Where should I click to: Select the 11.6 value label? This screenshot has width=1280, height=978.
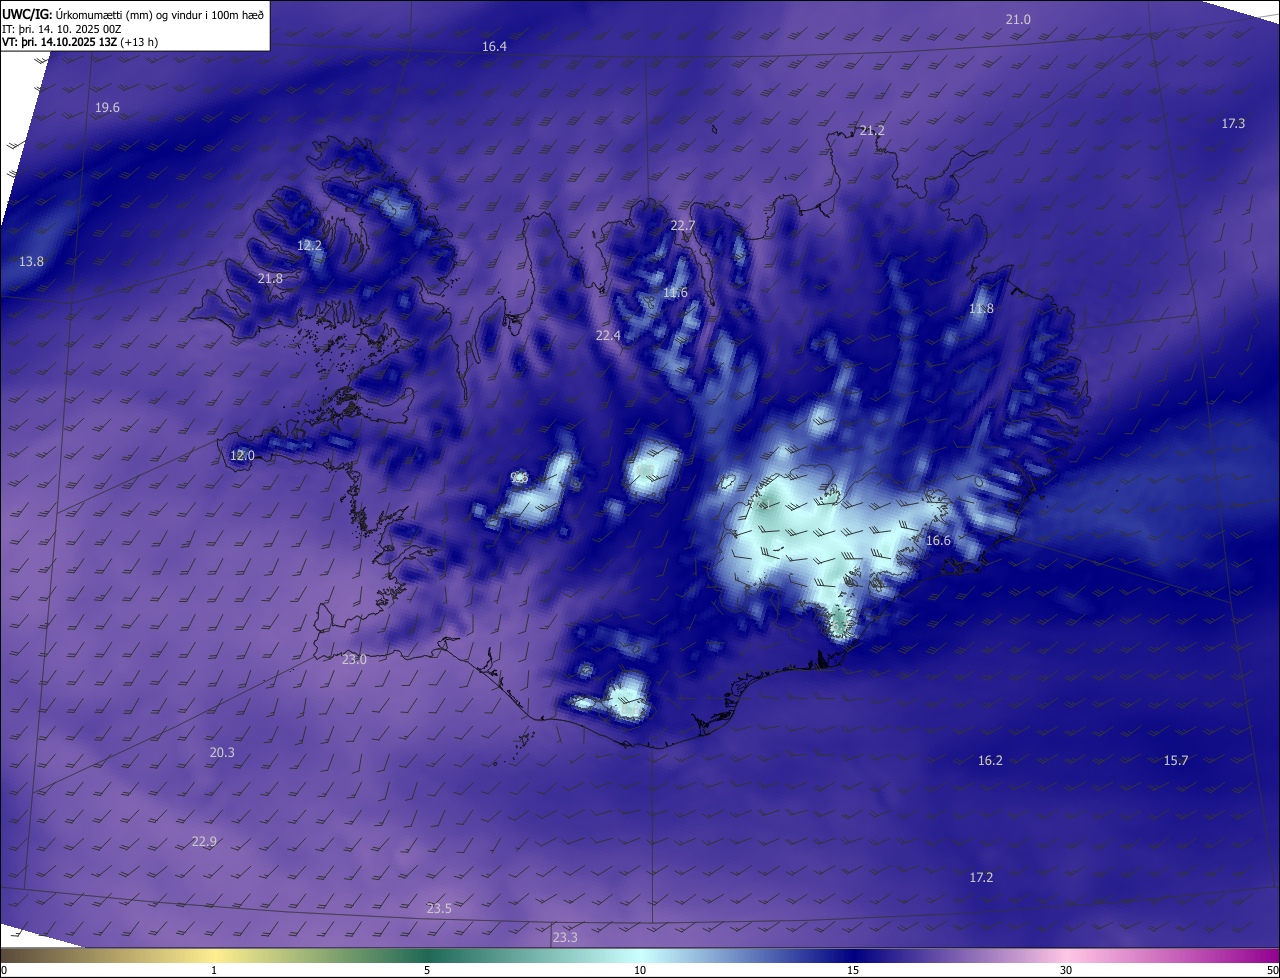pyautogui.click(x=675, y=293)
